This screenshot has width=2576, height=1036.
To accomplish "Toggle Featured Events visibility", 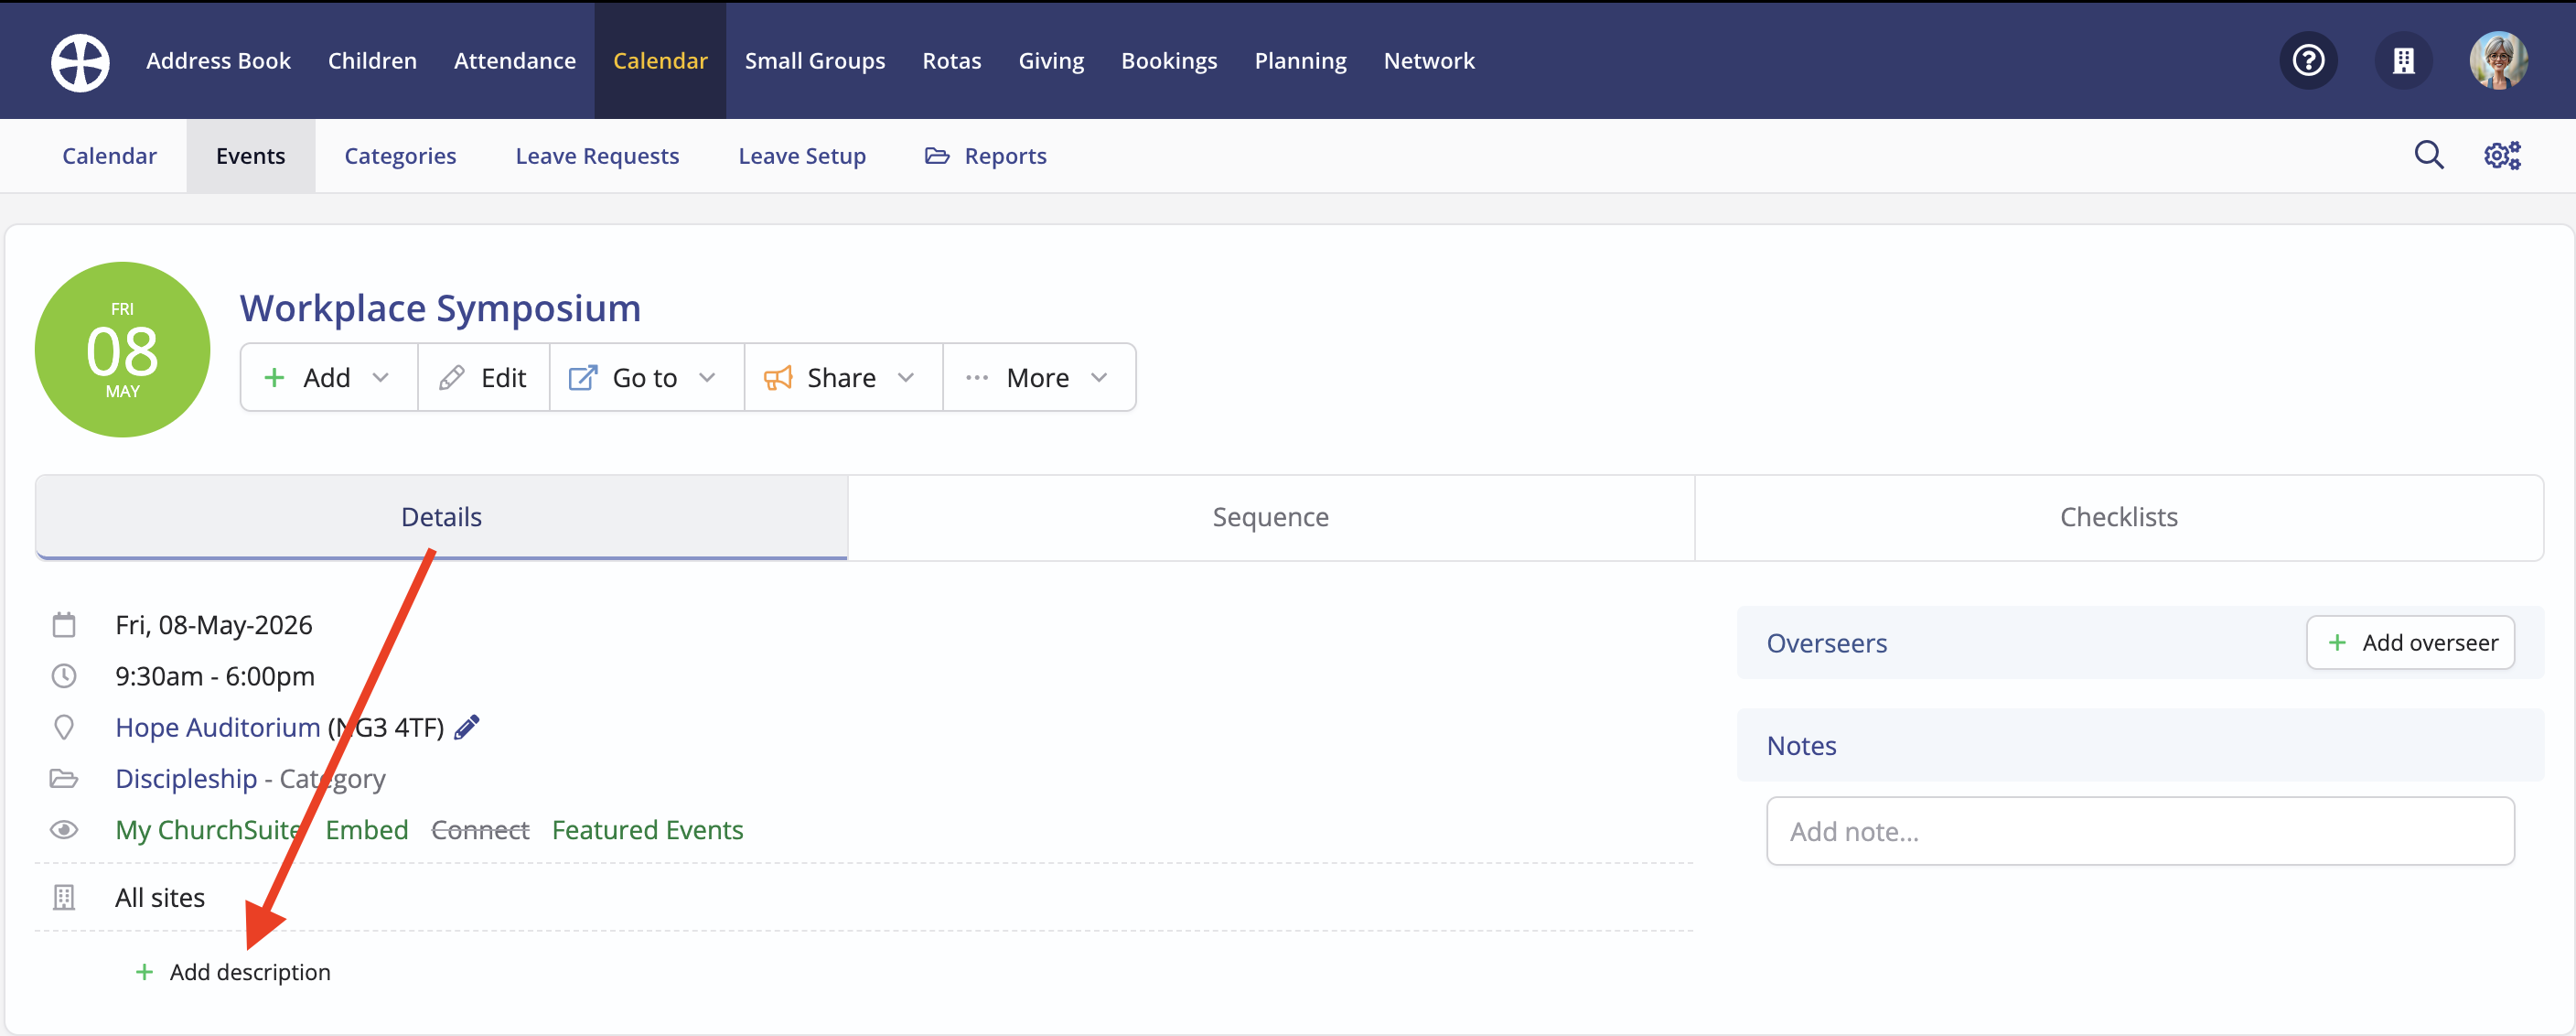I will (647, 829).
